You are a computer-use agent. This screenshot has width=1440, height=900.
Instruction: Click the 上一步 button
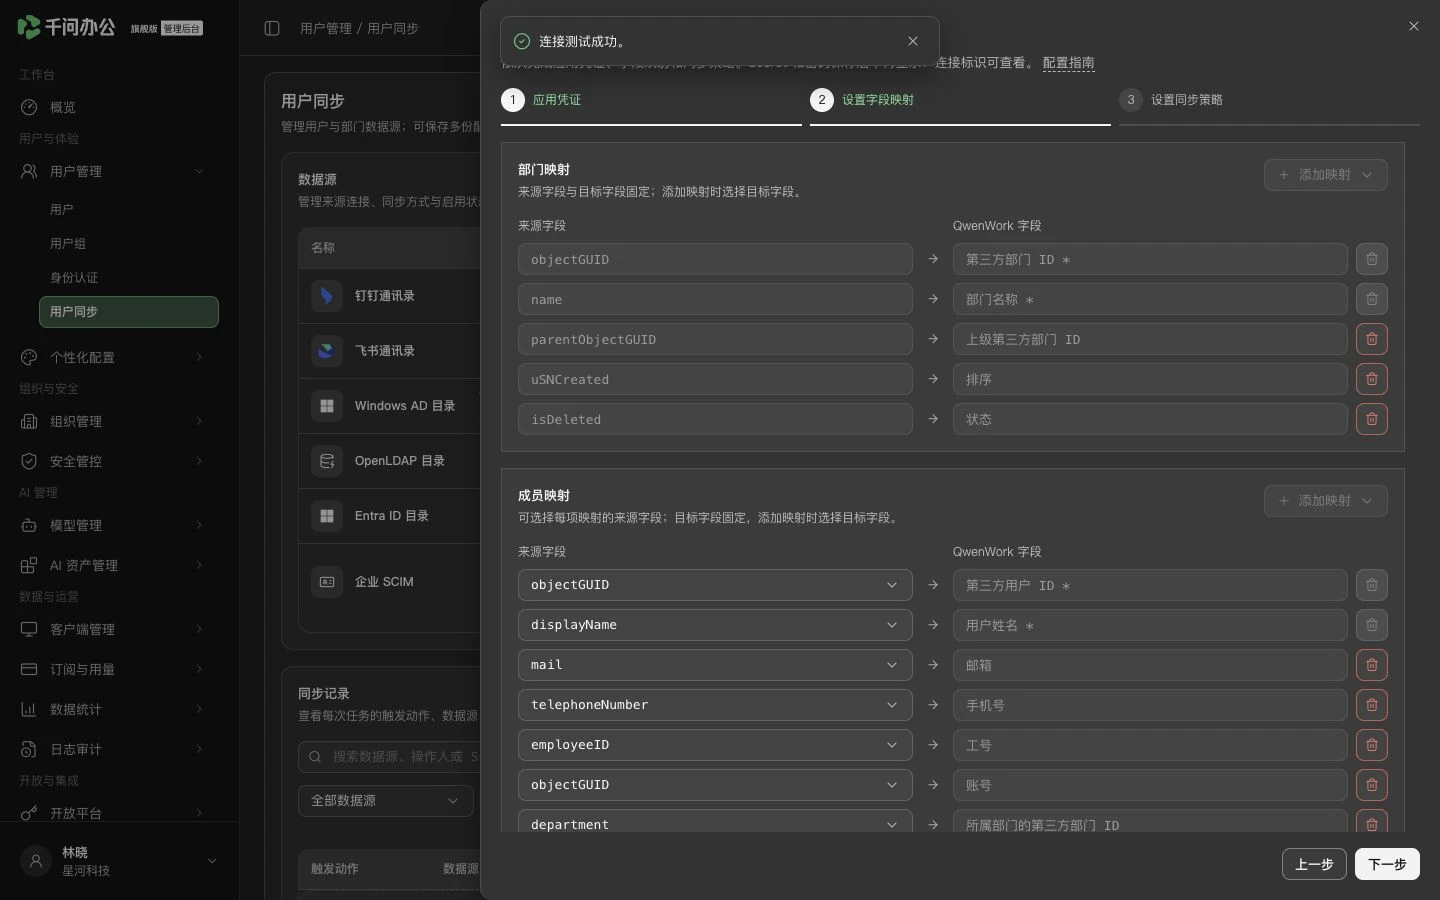(x=1314, y=864)
